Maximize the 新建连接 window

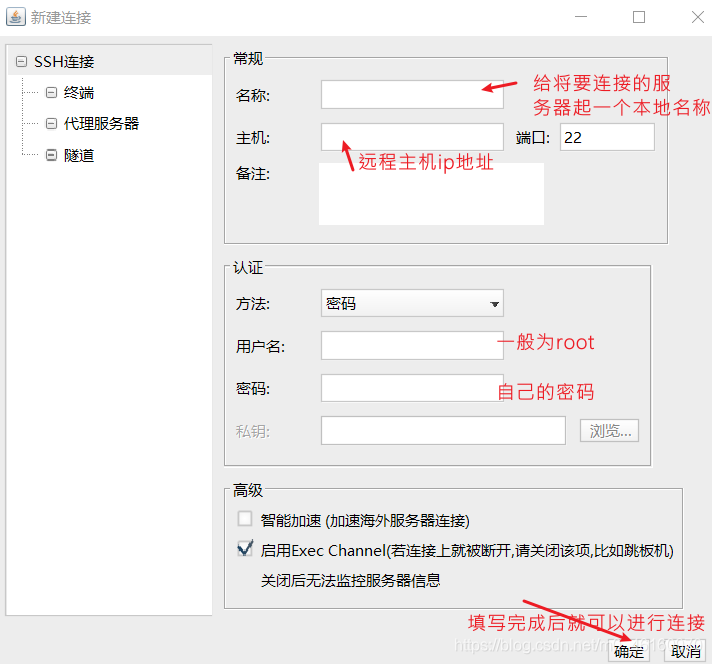click(639, 17)
